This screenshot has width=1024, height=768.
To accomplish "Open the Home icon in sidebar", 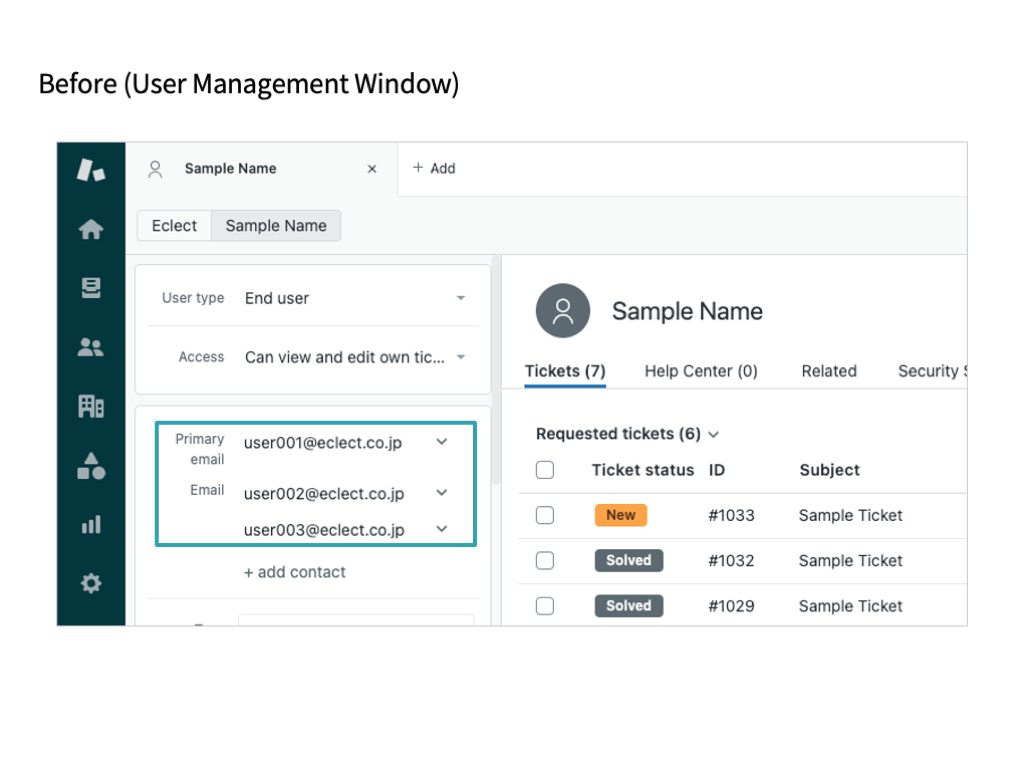I will [x=91, y=230].
